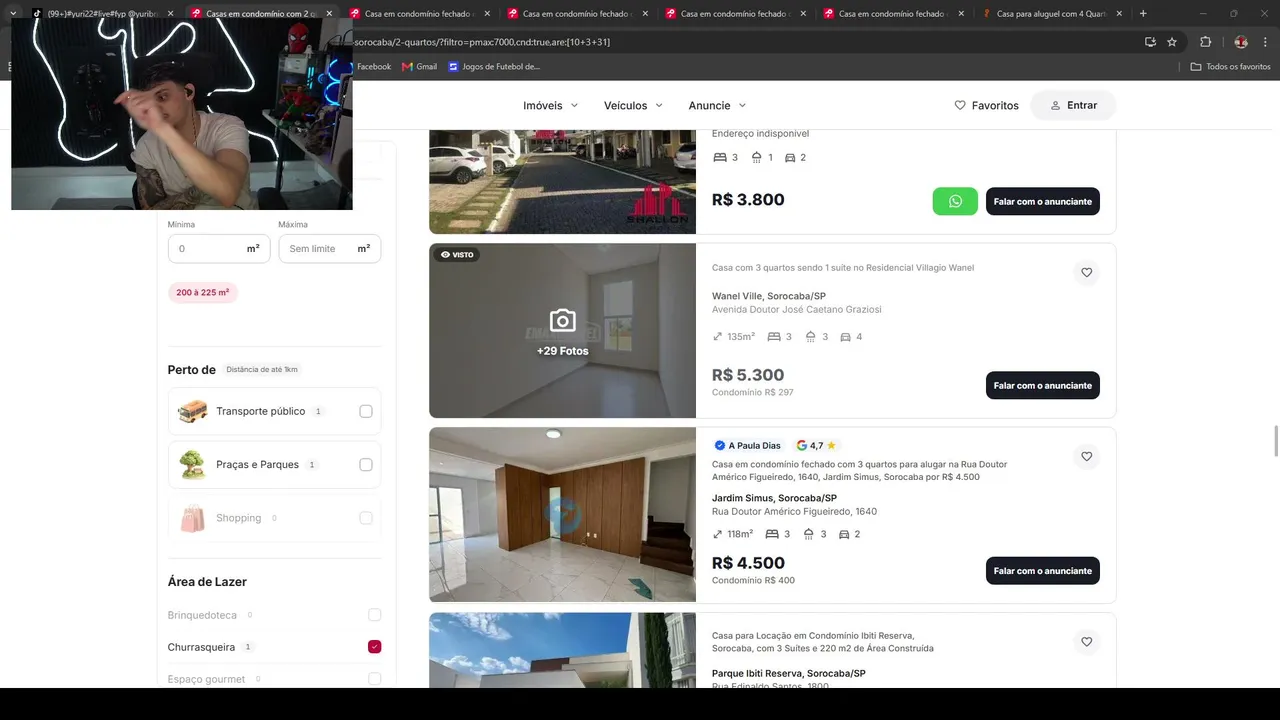Click the browser address bar URL
This screenshot has width=1280, height=720.
[x=480, y=42]
